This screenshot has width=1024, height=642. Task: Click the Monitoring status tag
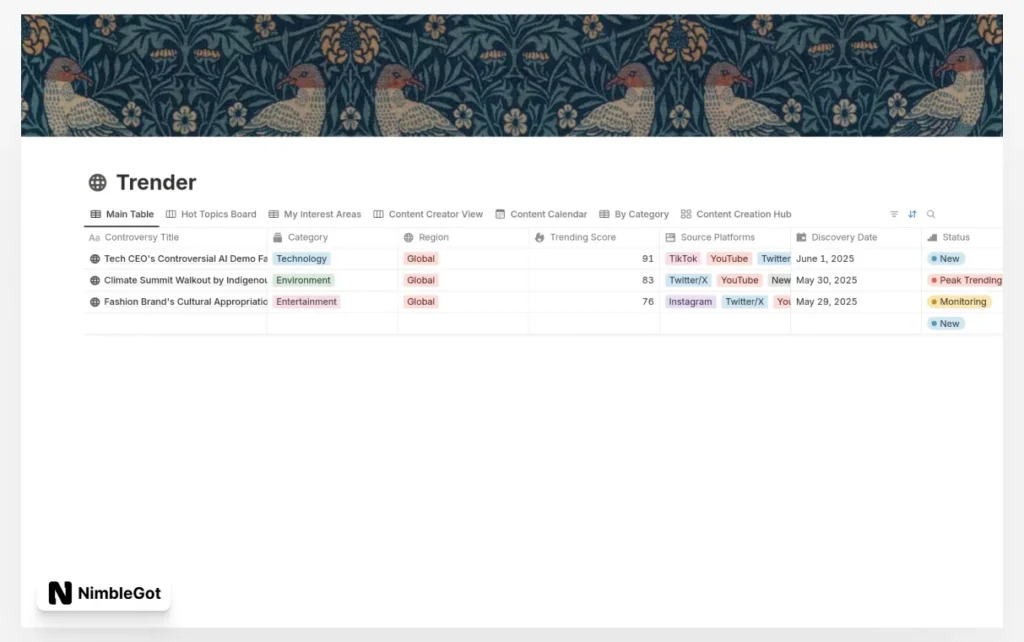point(959,302)
